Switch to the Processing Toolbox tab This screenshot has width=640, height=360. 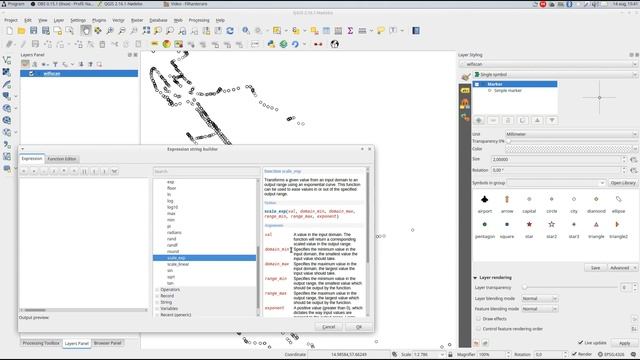click(x=41, y=343)
